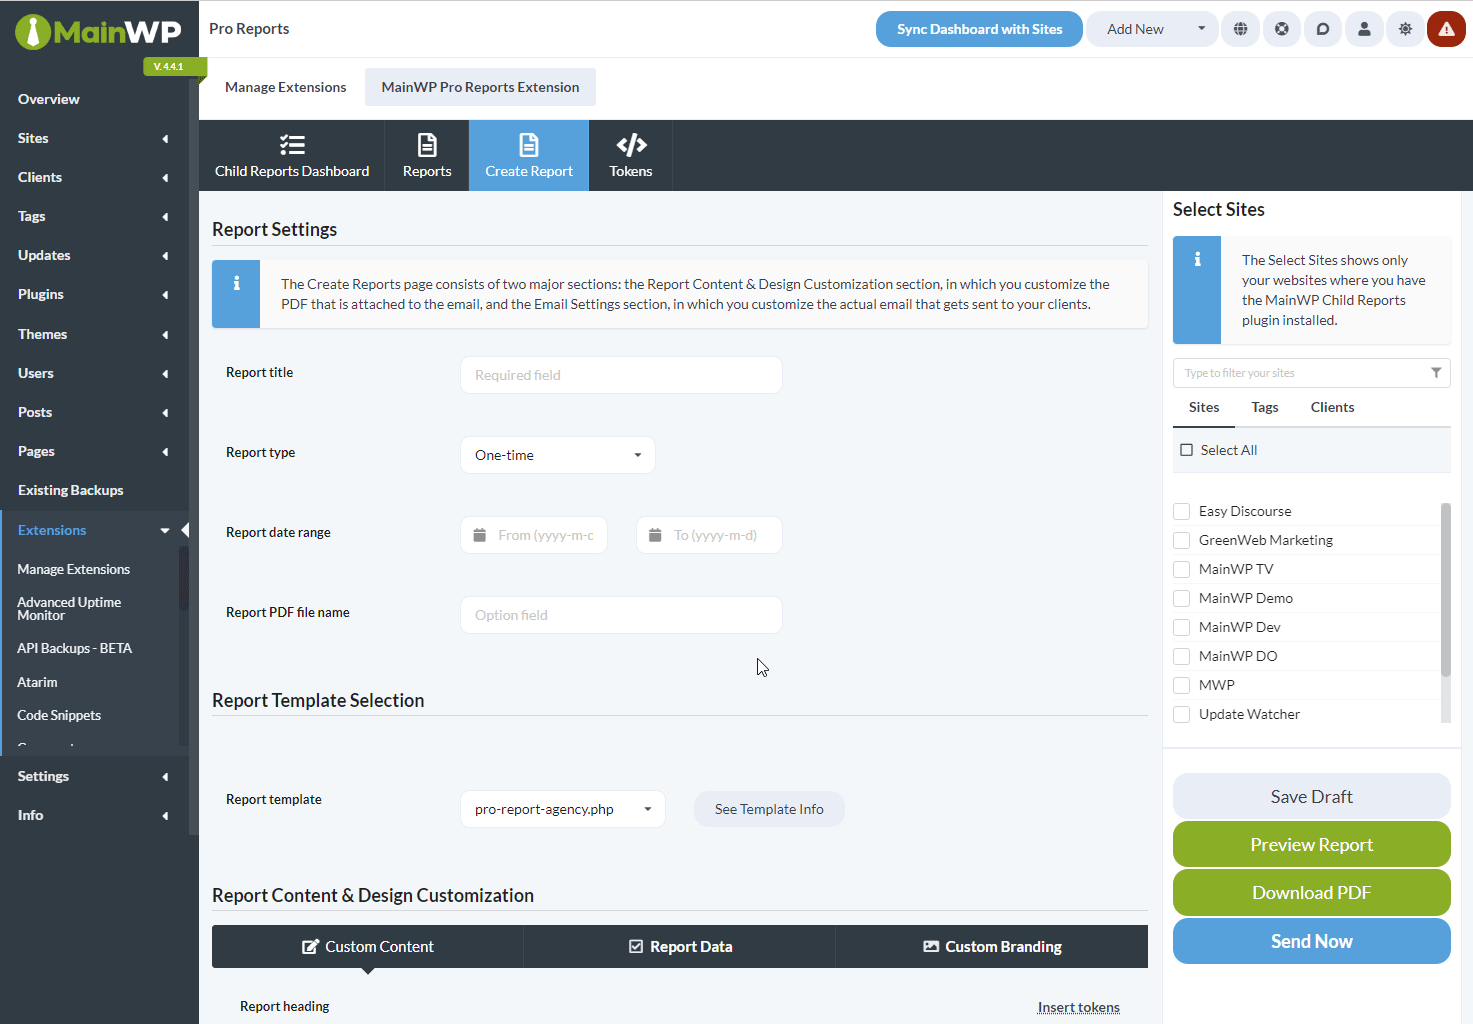Open the chat bubble icon in the top bar
This screenshot has width=1473, height=1024.
1323,29
